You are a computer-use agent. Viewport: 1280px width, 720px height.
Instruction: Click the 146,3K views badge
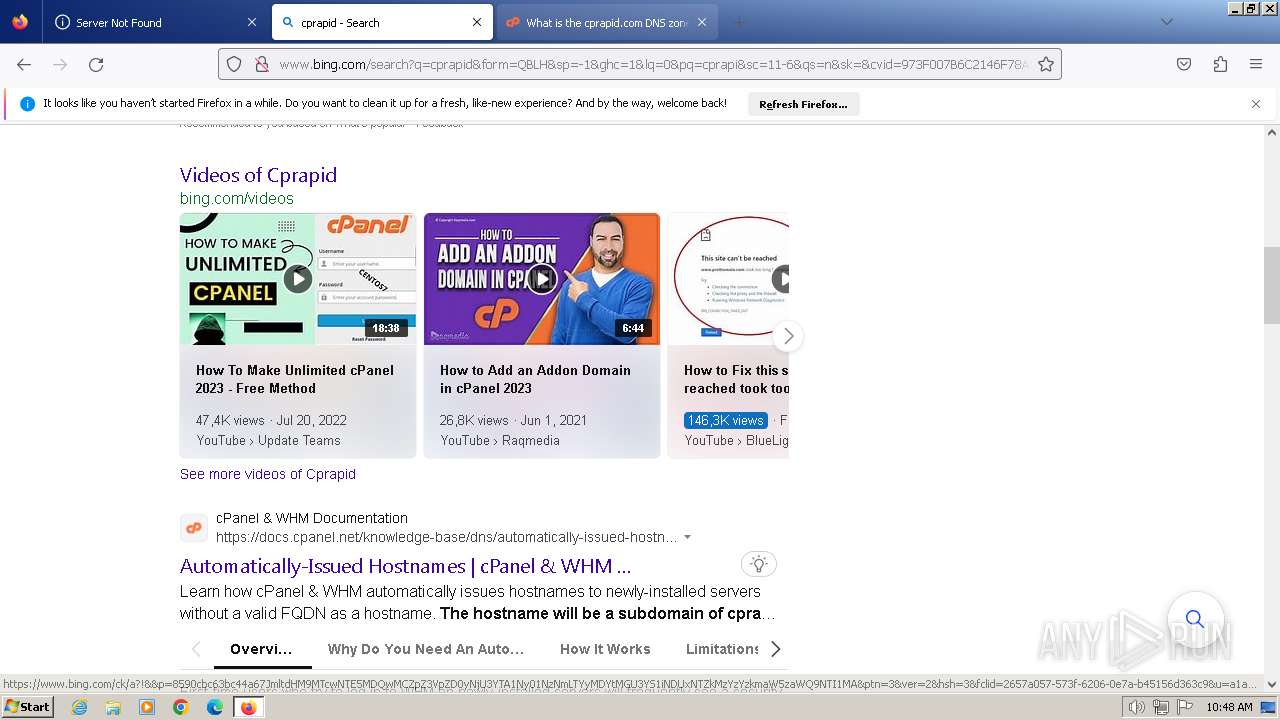pos(726,420)
